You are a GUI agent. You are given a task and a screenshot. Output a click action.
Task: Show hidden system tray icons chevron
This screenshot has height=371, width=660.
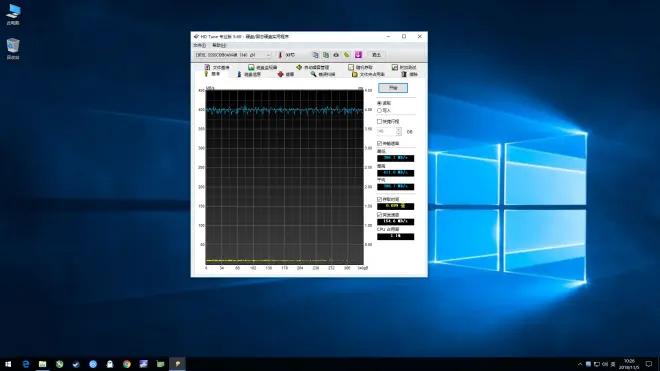pos(580,364)
